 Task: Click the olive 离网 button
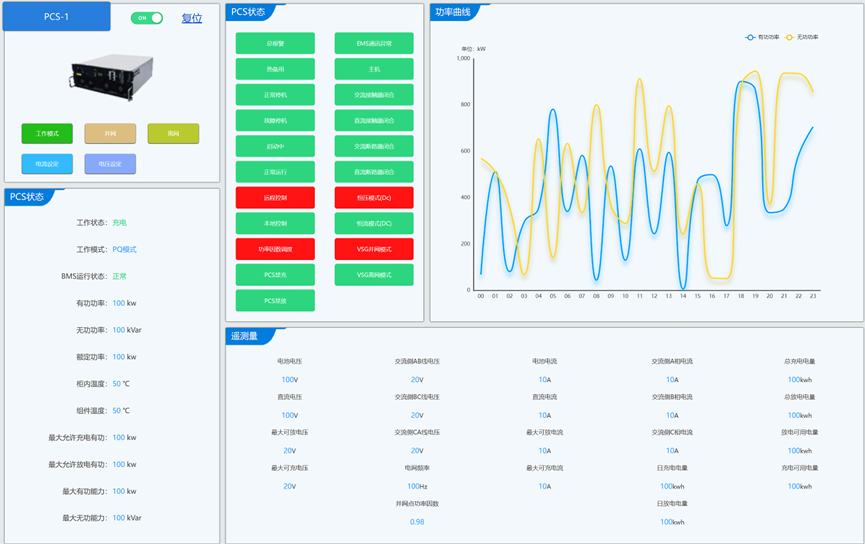173,134
